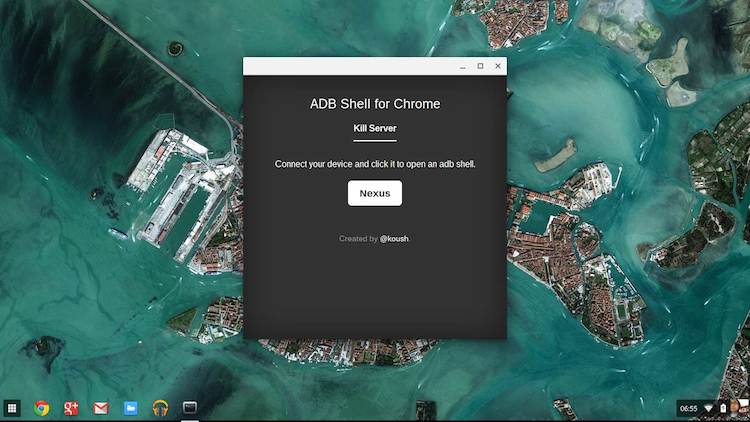Open the @koush creator link
The height and width of the screenshot is (422, 750).
pos(394,239)
